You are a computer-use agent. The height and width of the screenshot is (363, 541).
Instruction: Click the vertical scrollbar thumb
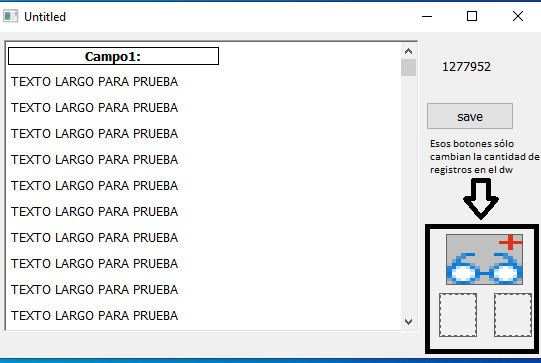409,67
